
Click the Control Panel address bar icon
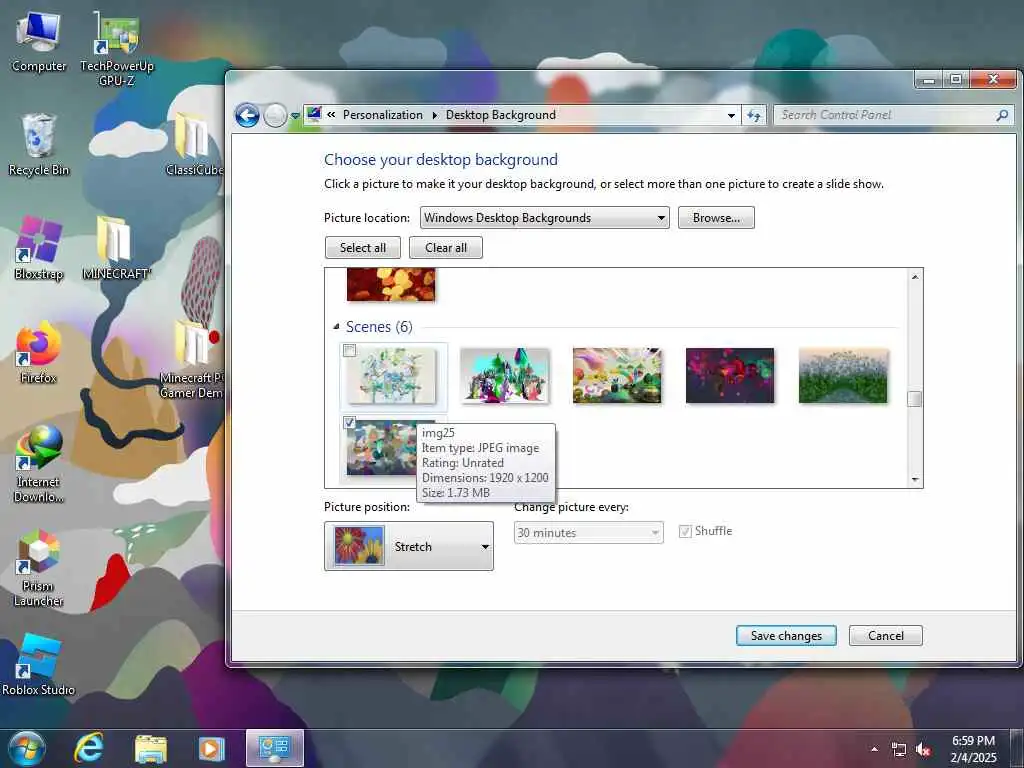click(314, 114)
